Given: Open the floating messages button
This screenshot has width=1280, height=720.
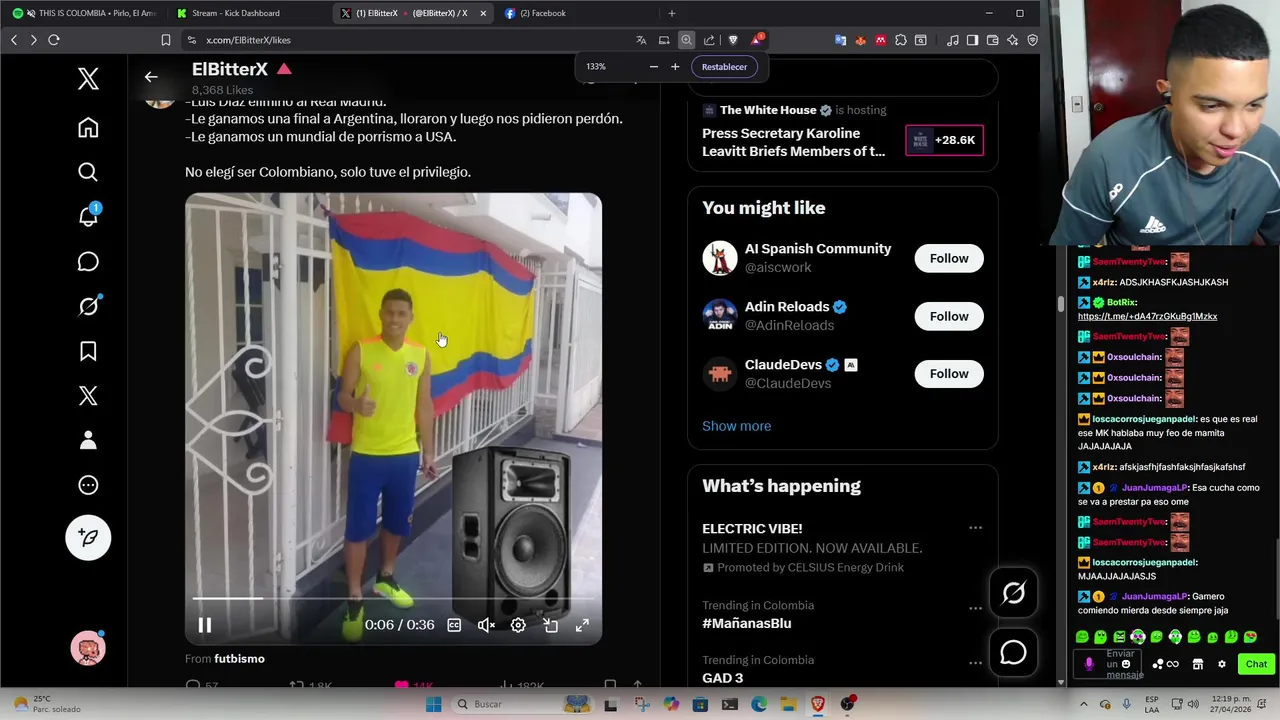Looking at the screenshot, I should [1013, 653].
